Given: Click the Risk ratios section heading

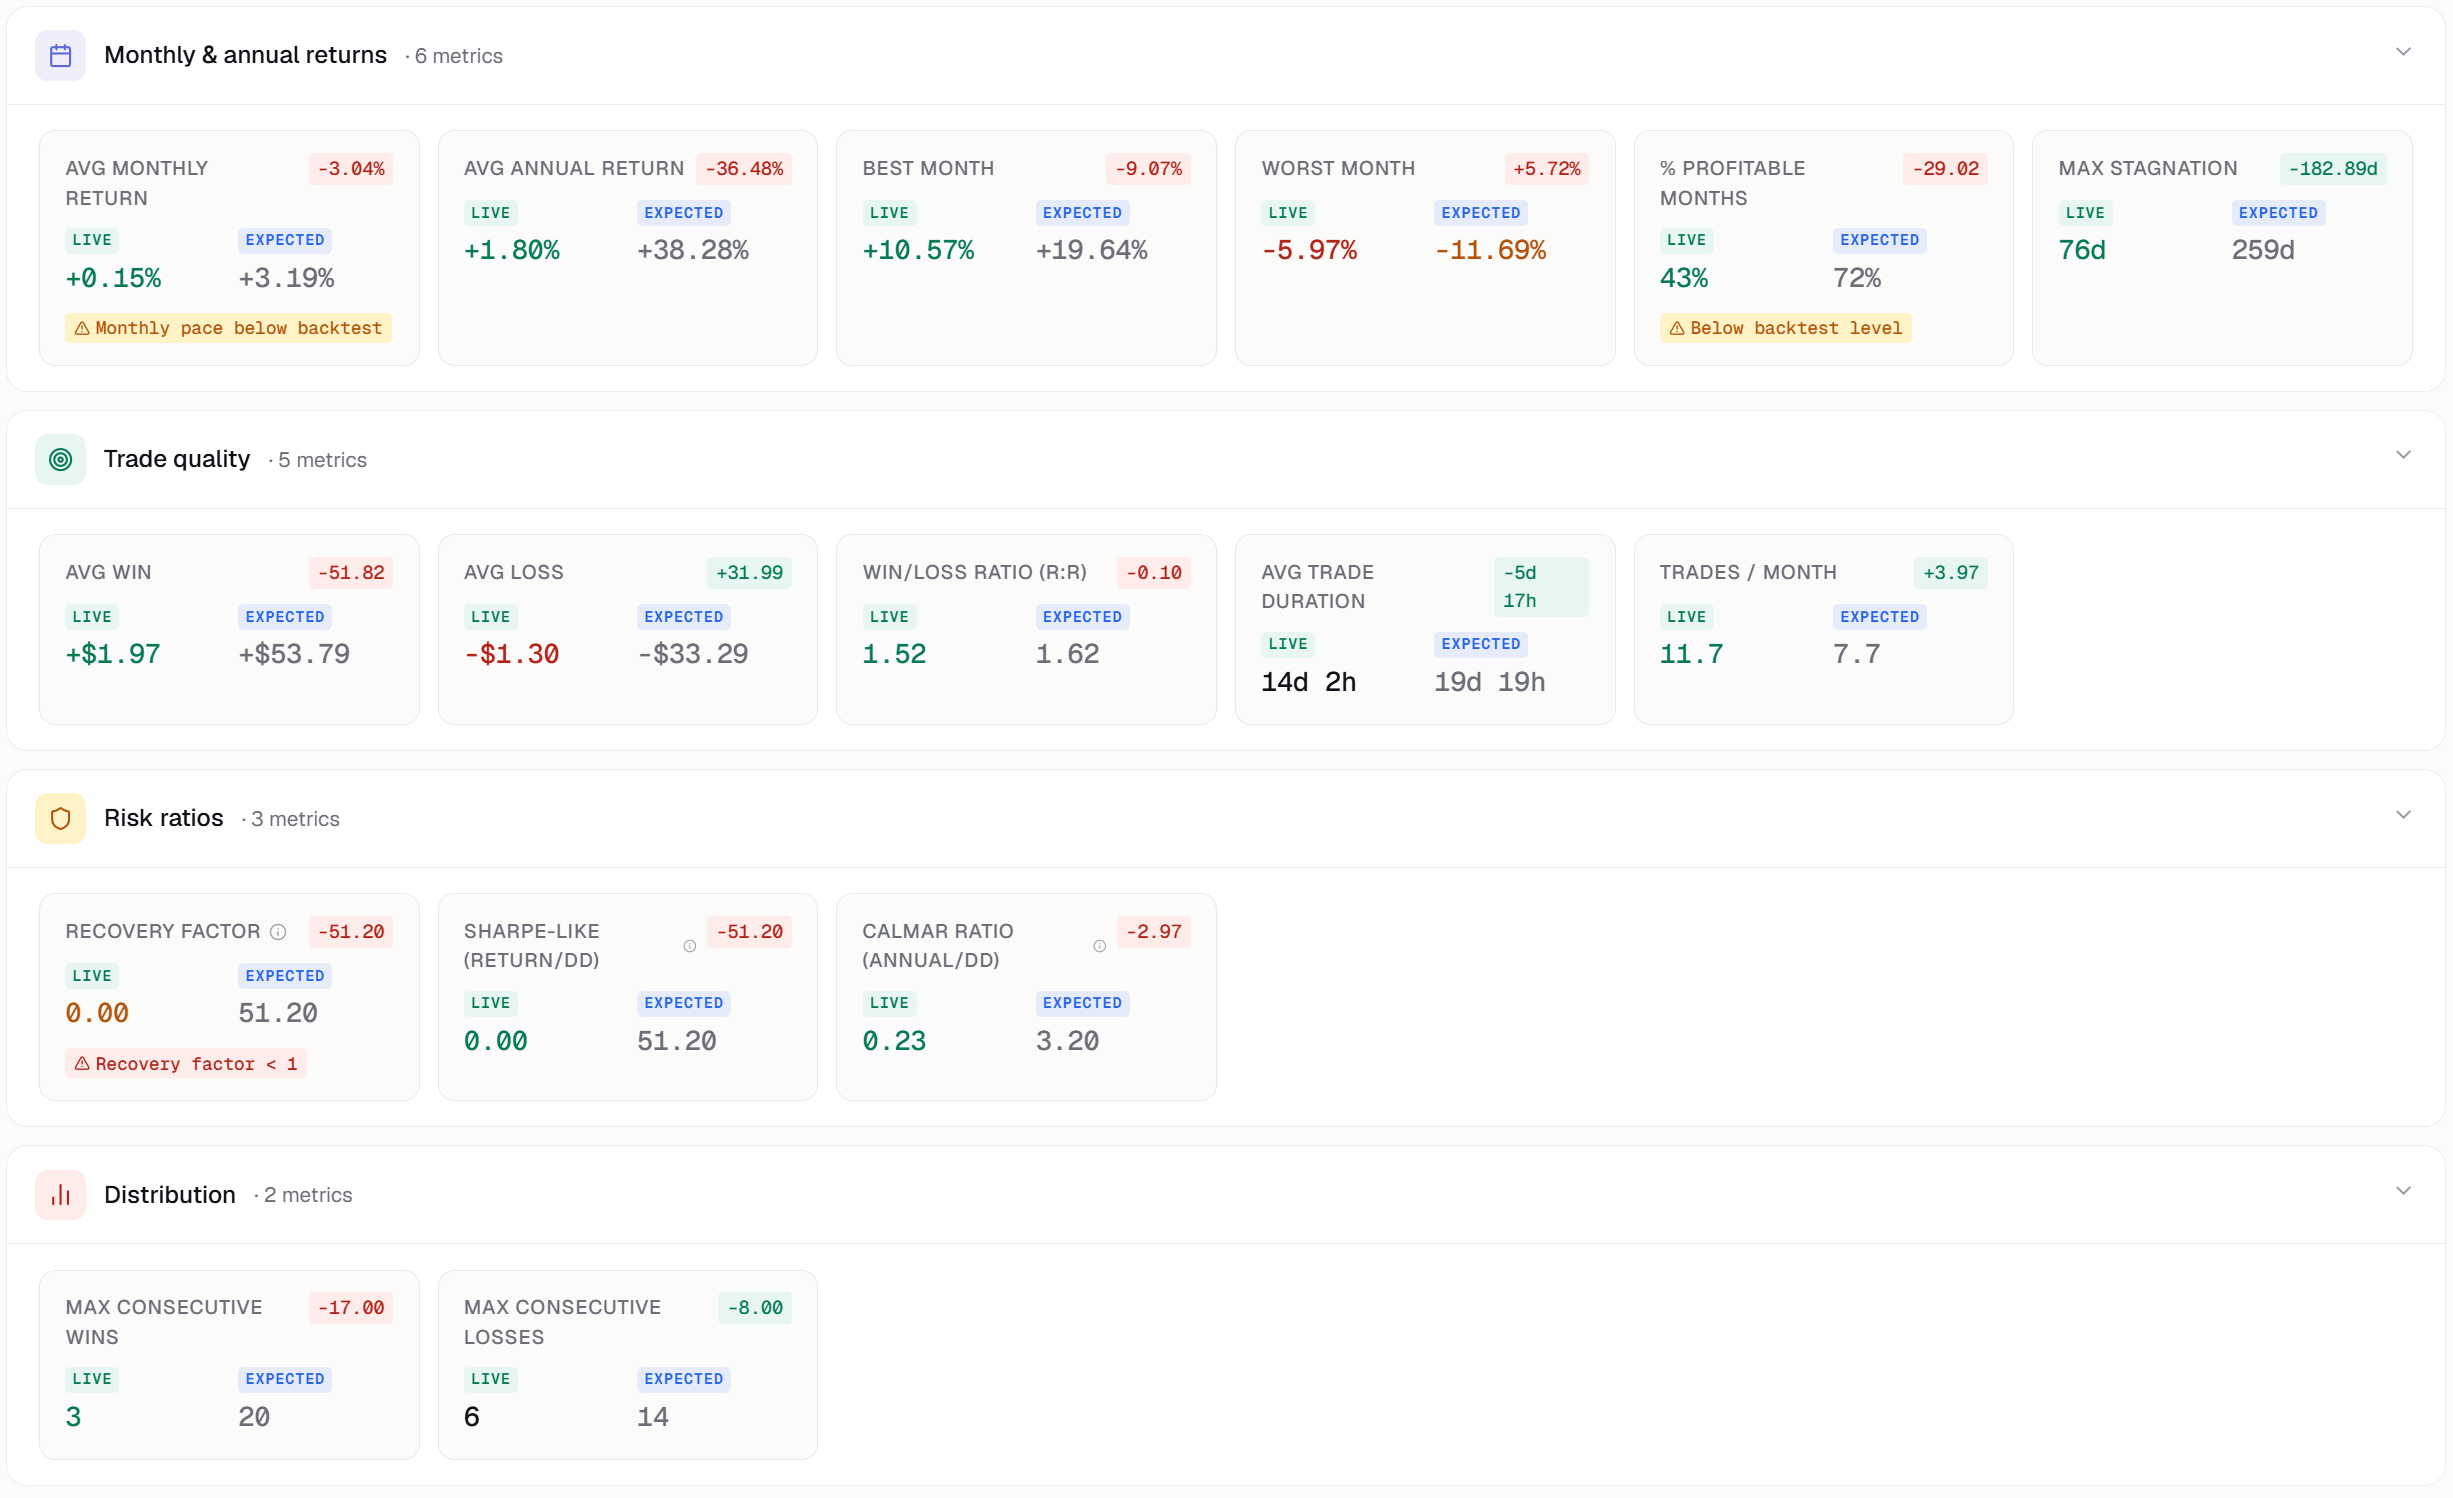Looking at the screenshot, I should click(164, 818).
